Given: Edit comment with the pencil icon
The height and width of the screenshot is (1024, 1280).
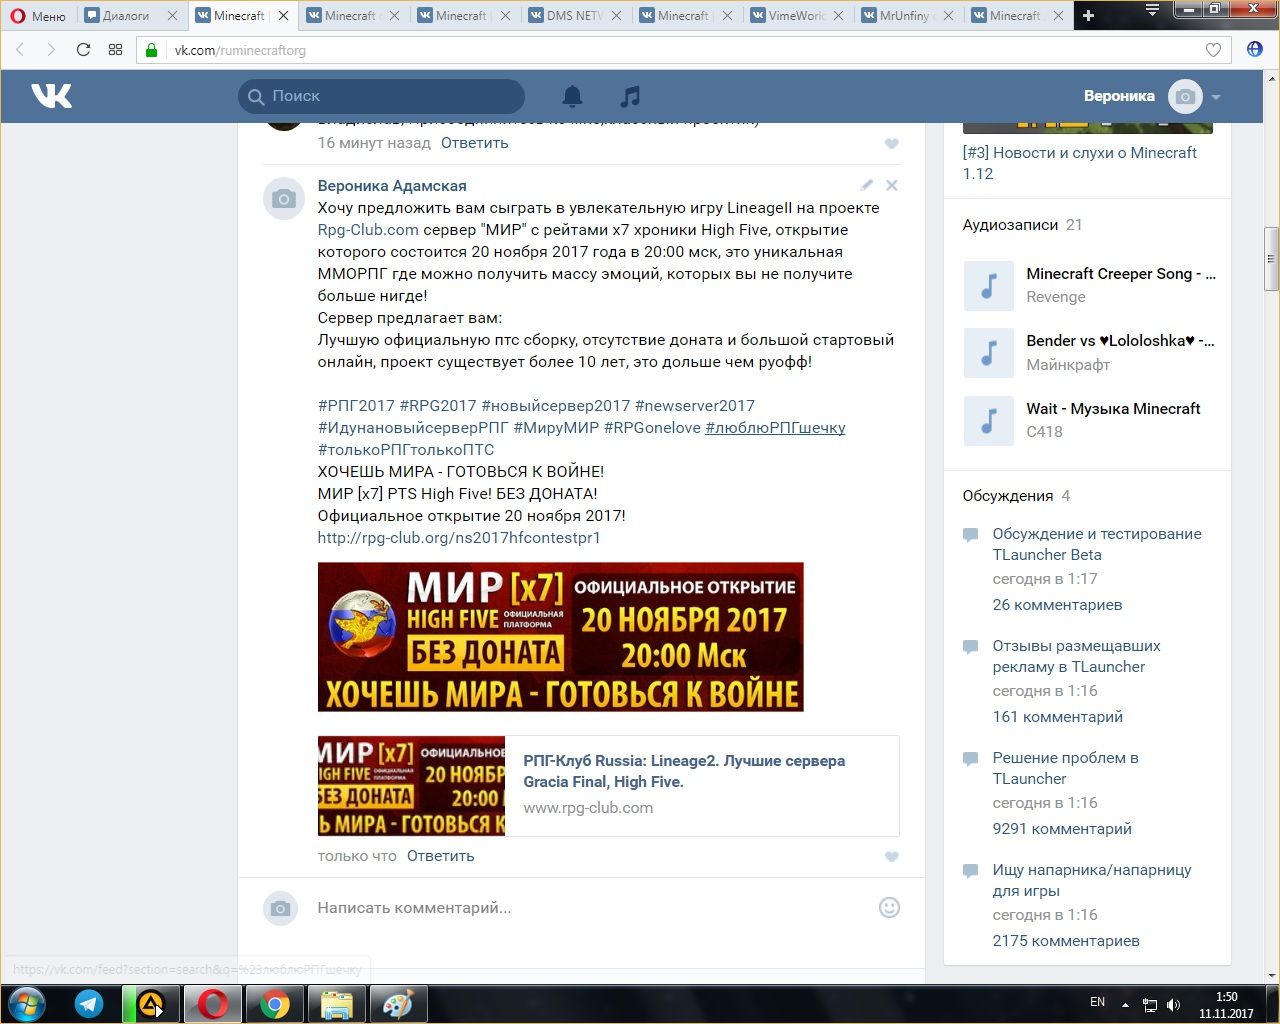Looking at the screenshot, I should click(x=866, y=185).
